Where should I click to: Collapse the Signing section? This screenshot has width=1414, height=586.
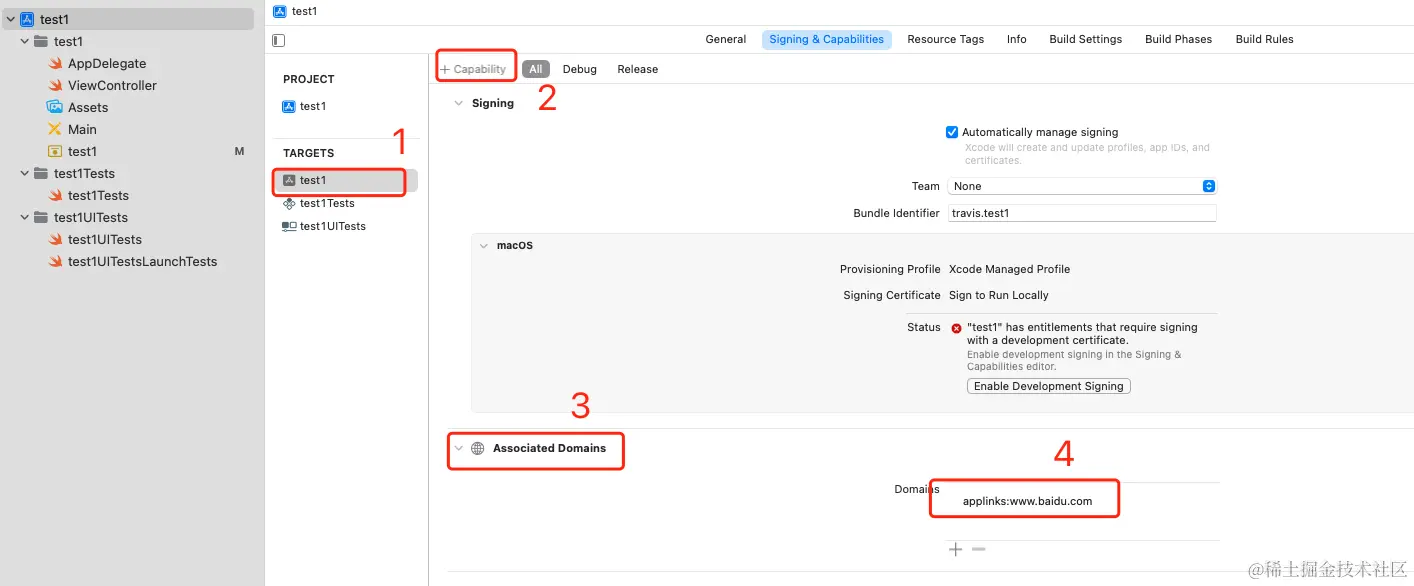point(459,103)
